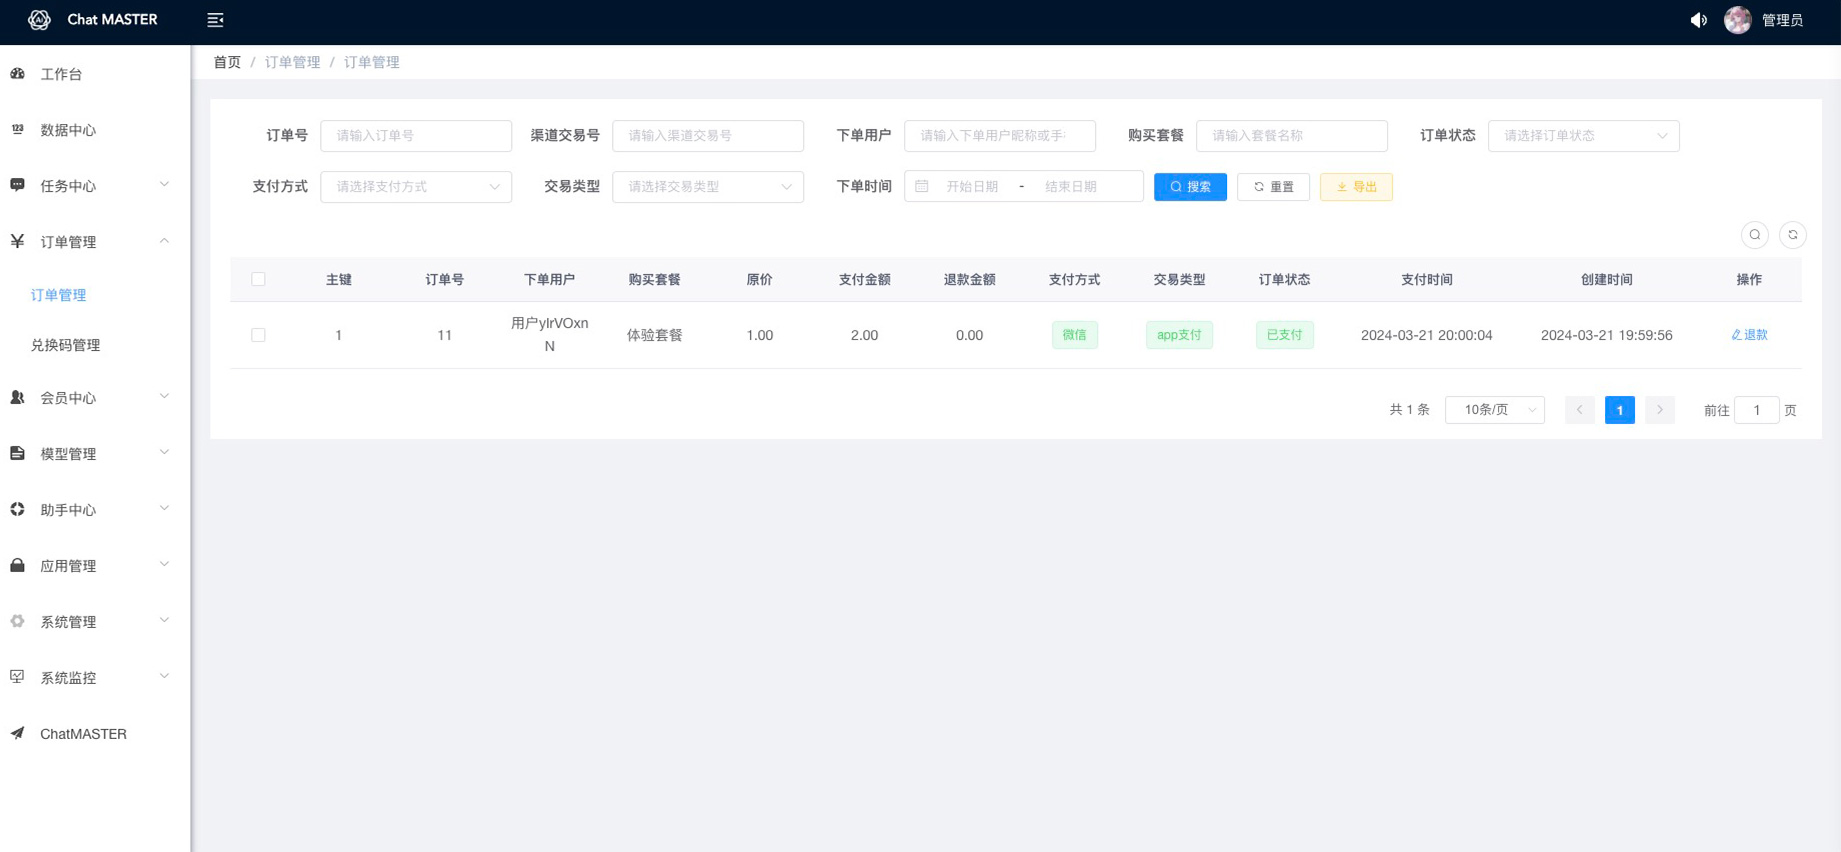Collapse the 订单管理 menu chevron
This screenshot has height=852, width=1841.
[x=165, y=241]
